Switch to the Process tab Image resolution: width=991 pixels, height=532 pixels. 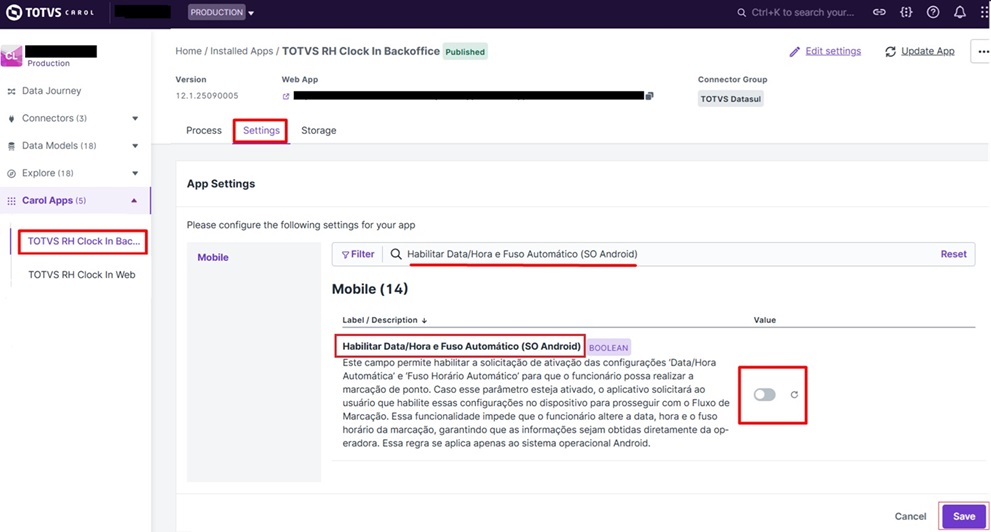(204, 130)
